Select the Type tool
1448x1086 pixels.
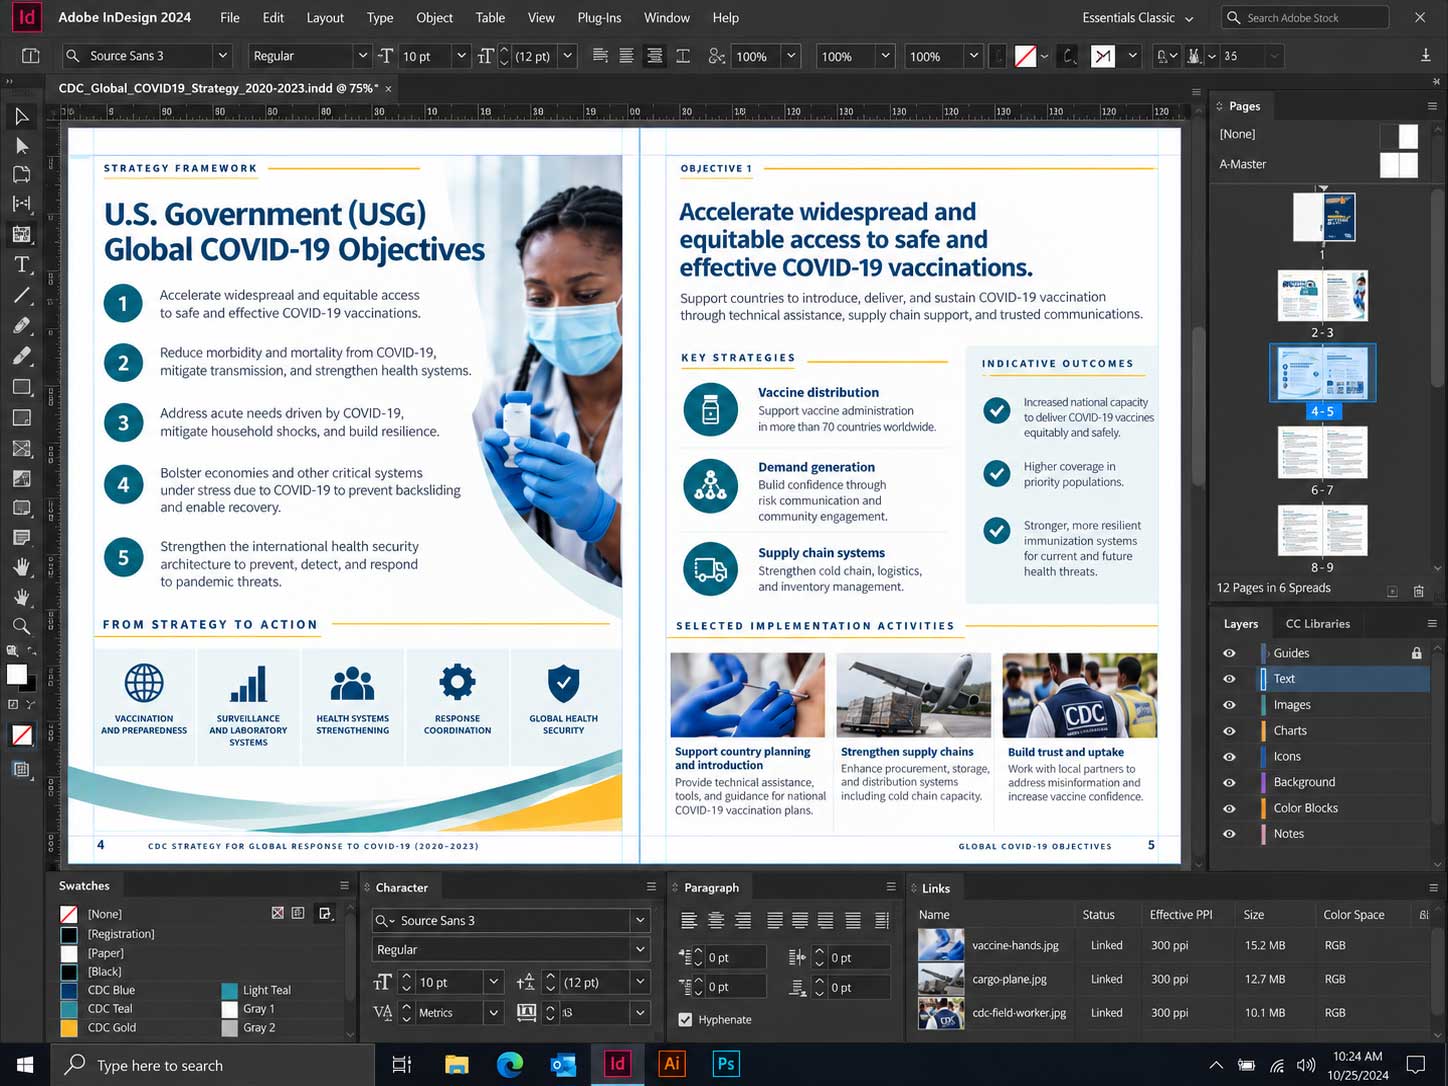pos(21,265)
